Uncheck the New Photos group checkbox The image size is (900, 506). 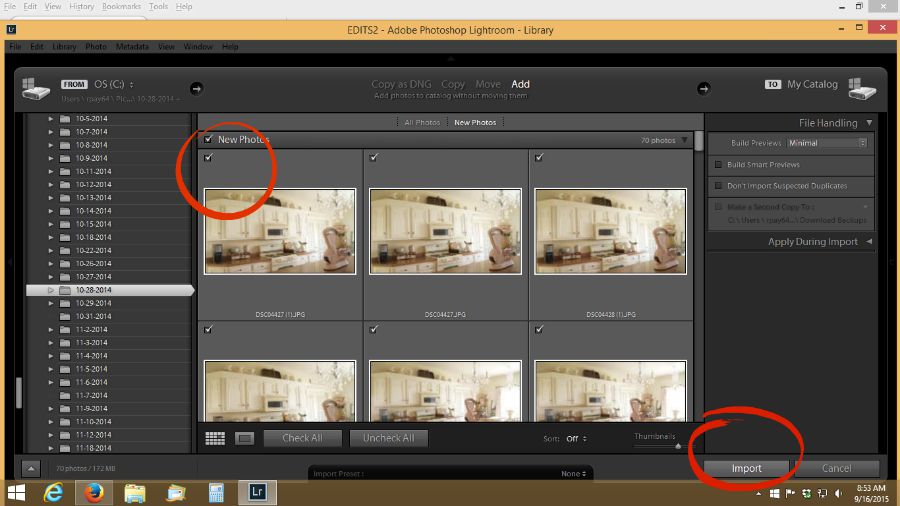pos(208,139)
